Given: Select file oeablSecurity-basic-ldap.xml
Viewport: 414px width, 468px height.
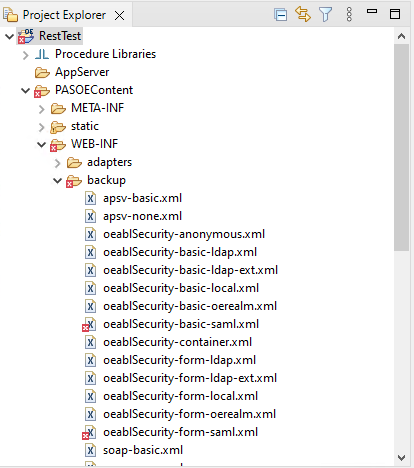Looking at the screenshot, I should pyautogui.click(x=180, y=252).
